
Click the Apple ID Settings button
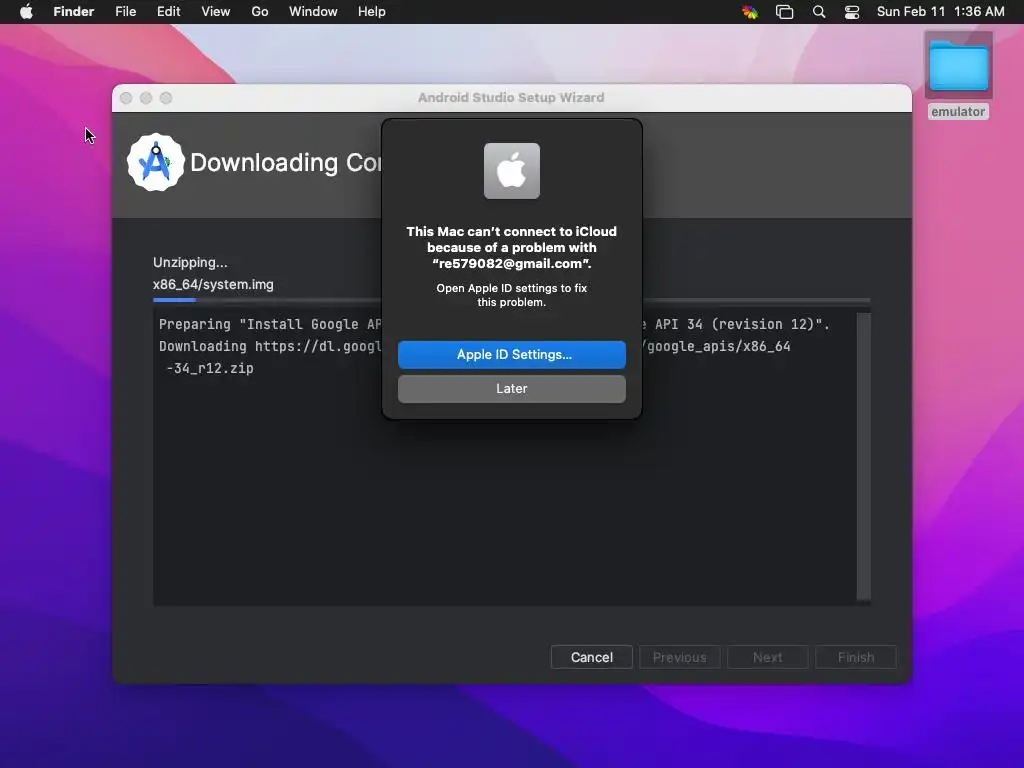coord(511,355)
